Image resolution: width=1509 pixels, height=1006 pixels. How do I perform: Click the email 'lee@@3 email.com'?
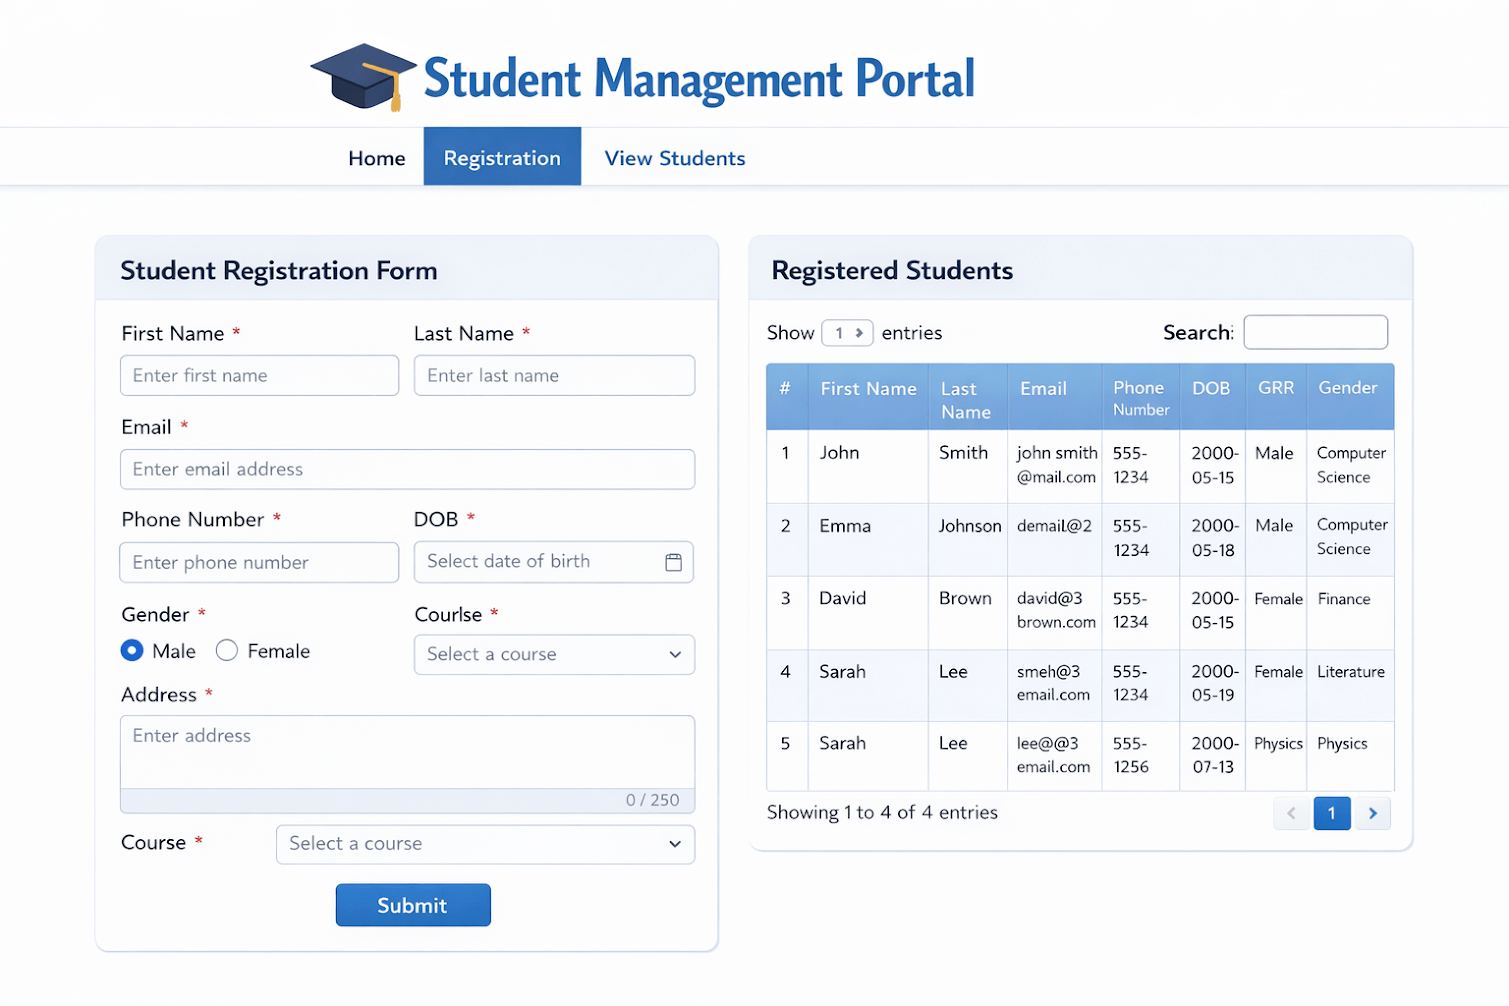pos(1053,755)
